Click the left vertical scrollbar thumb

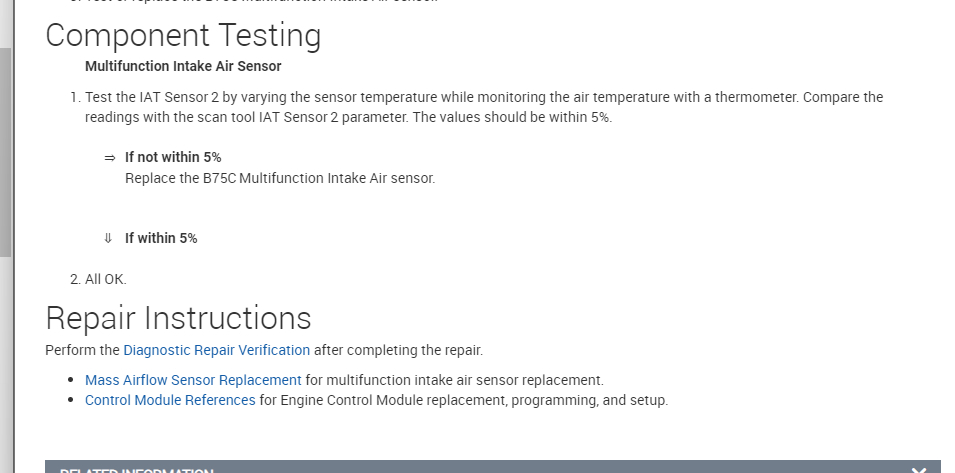tap(5, 150)
